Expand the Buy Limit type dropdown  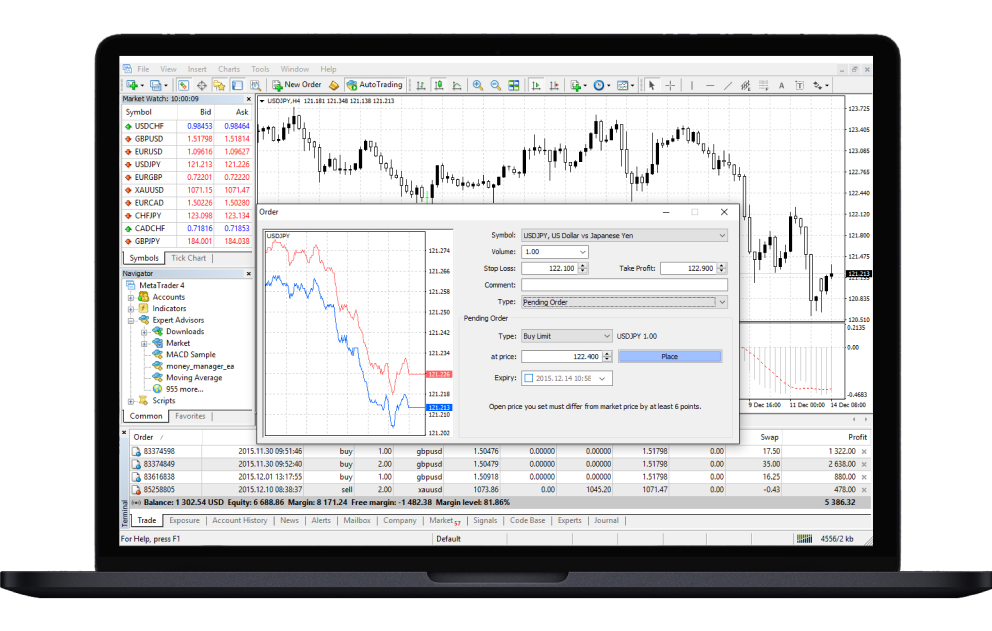tap(607, 336)
